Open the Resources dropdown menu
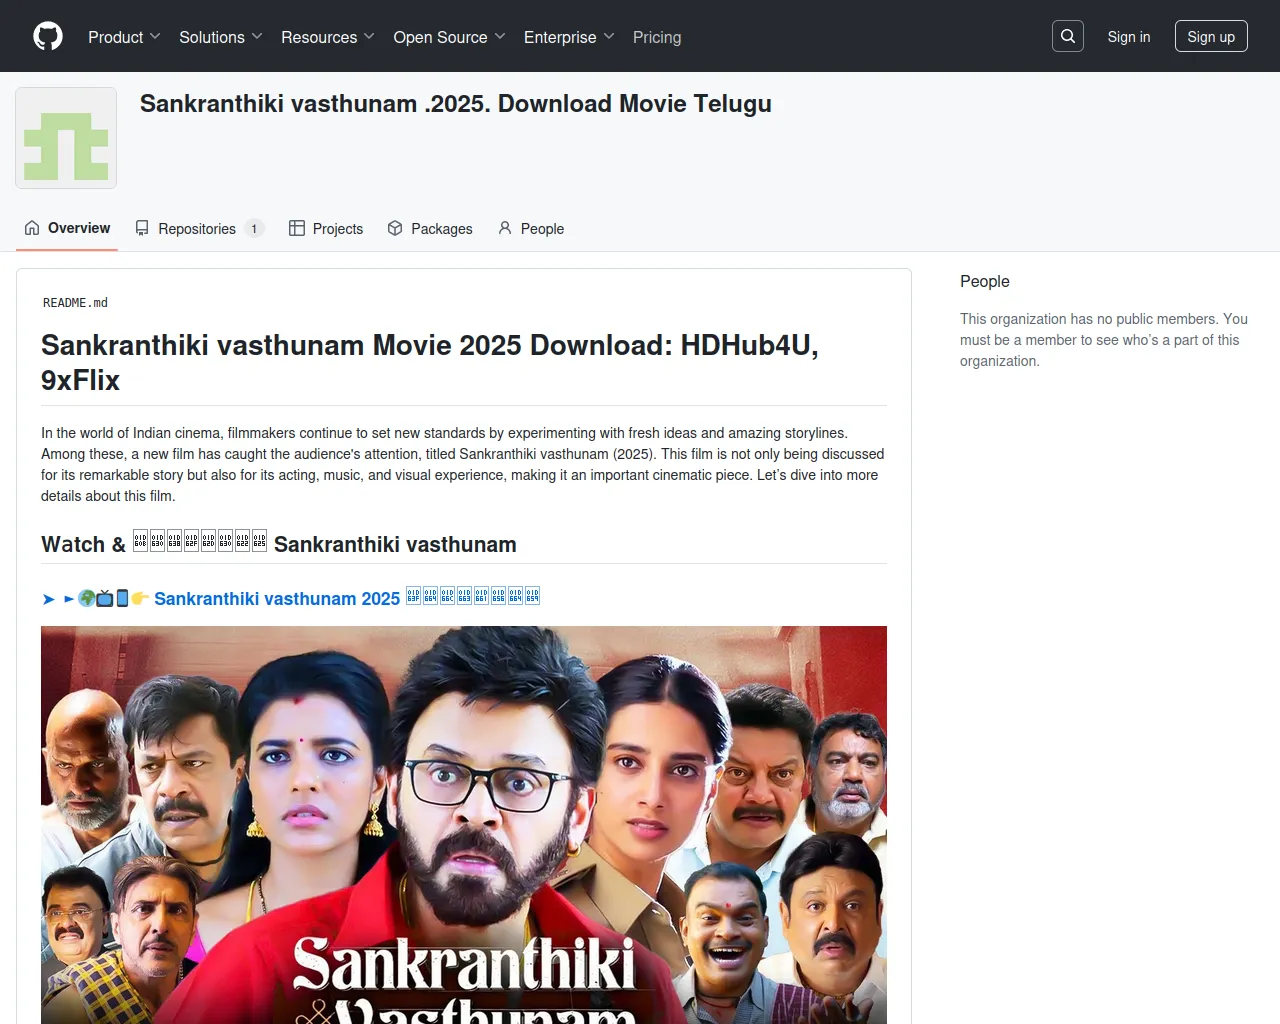The image size is (1280, 1024). [x=327, y=37]
